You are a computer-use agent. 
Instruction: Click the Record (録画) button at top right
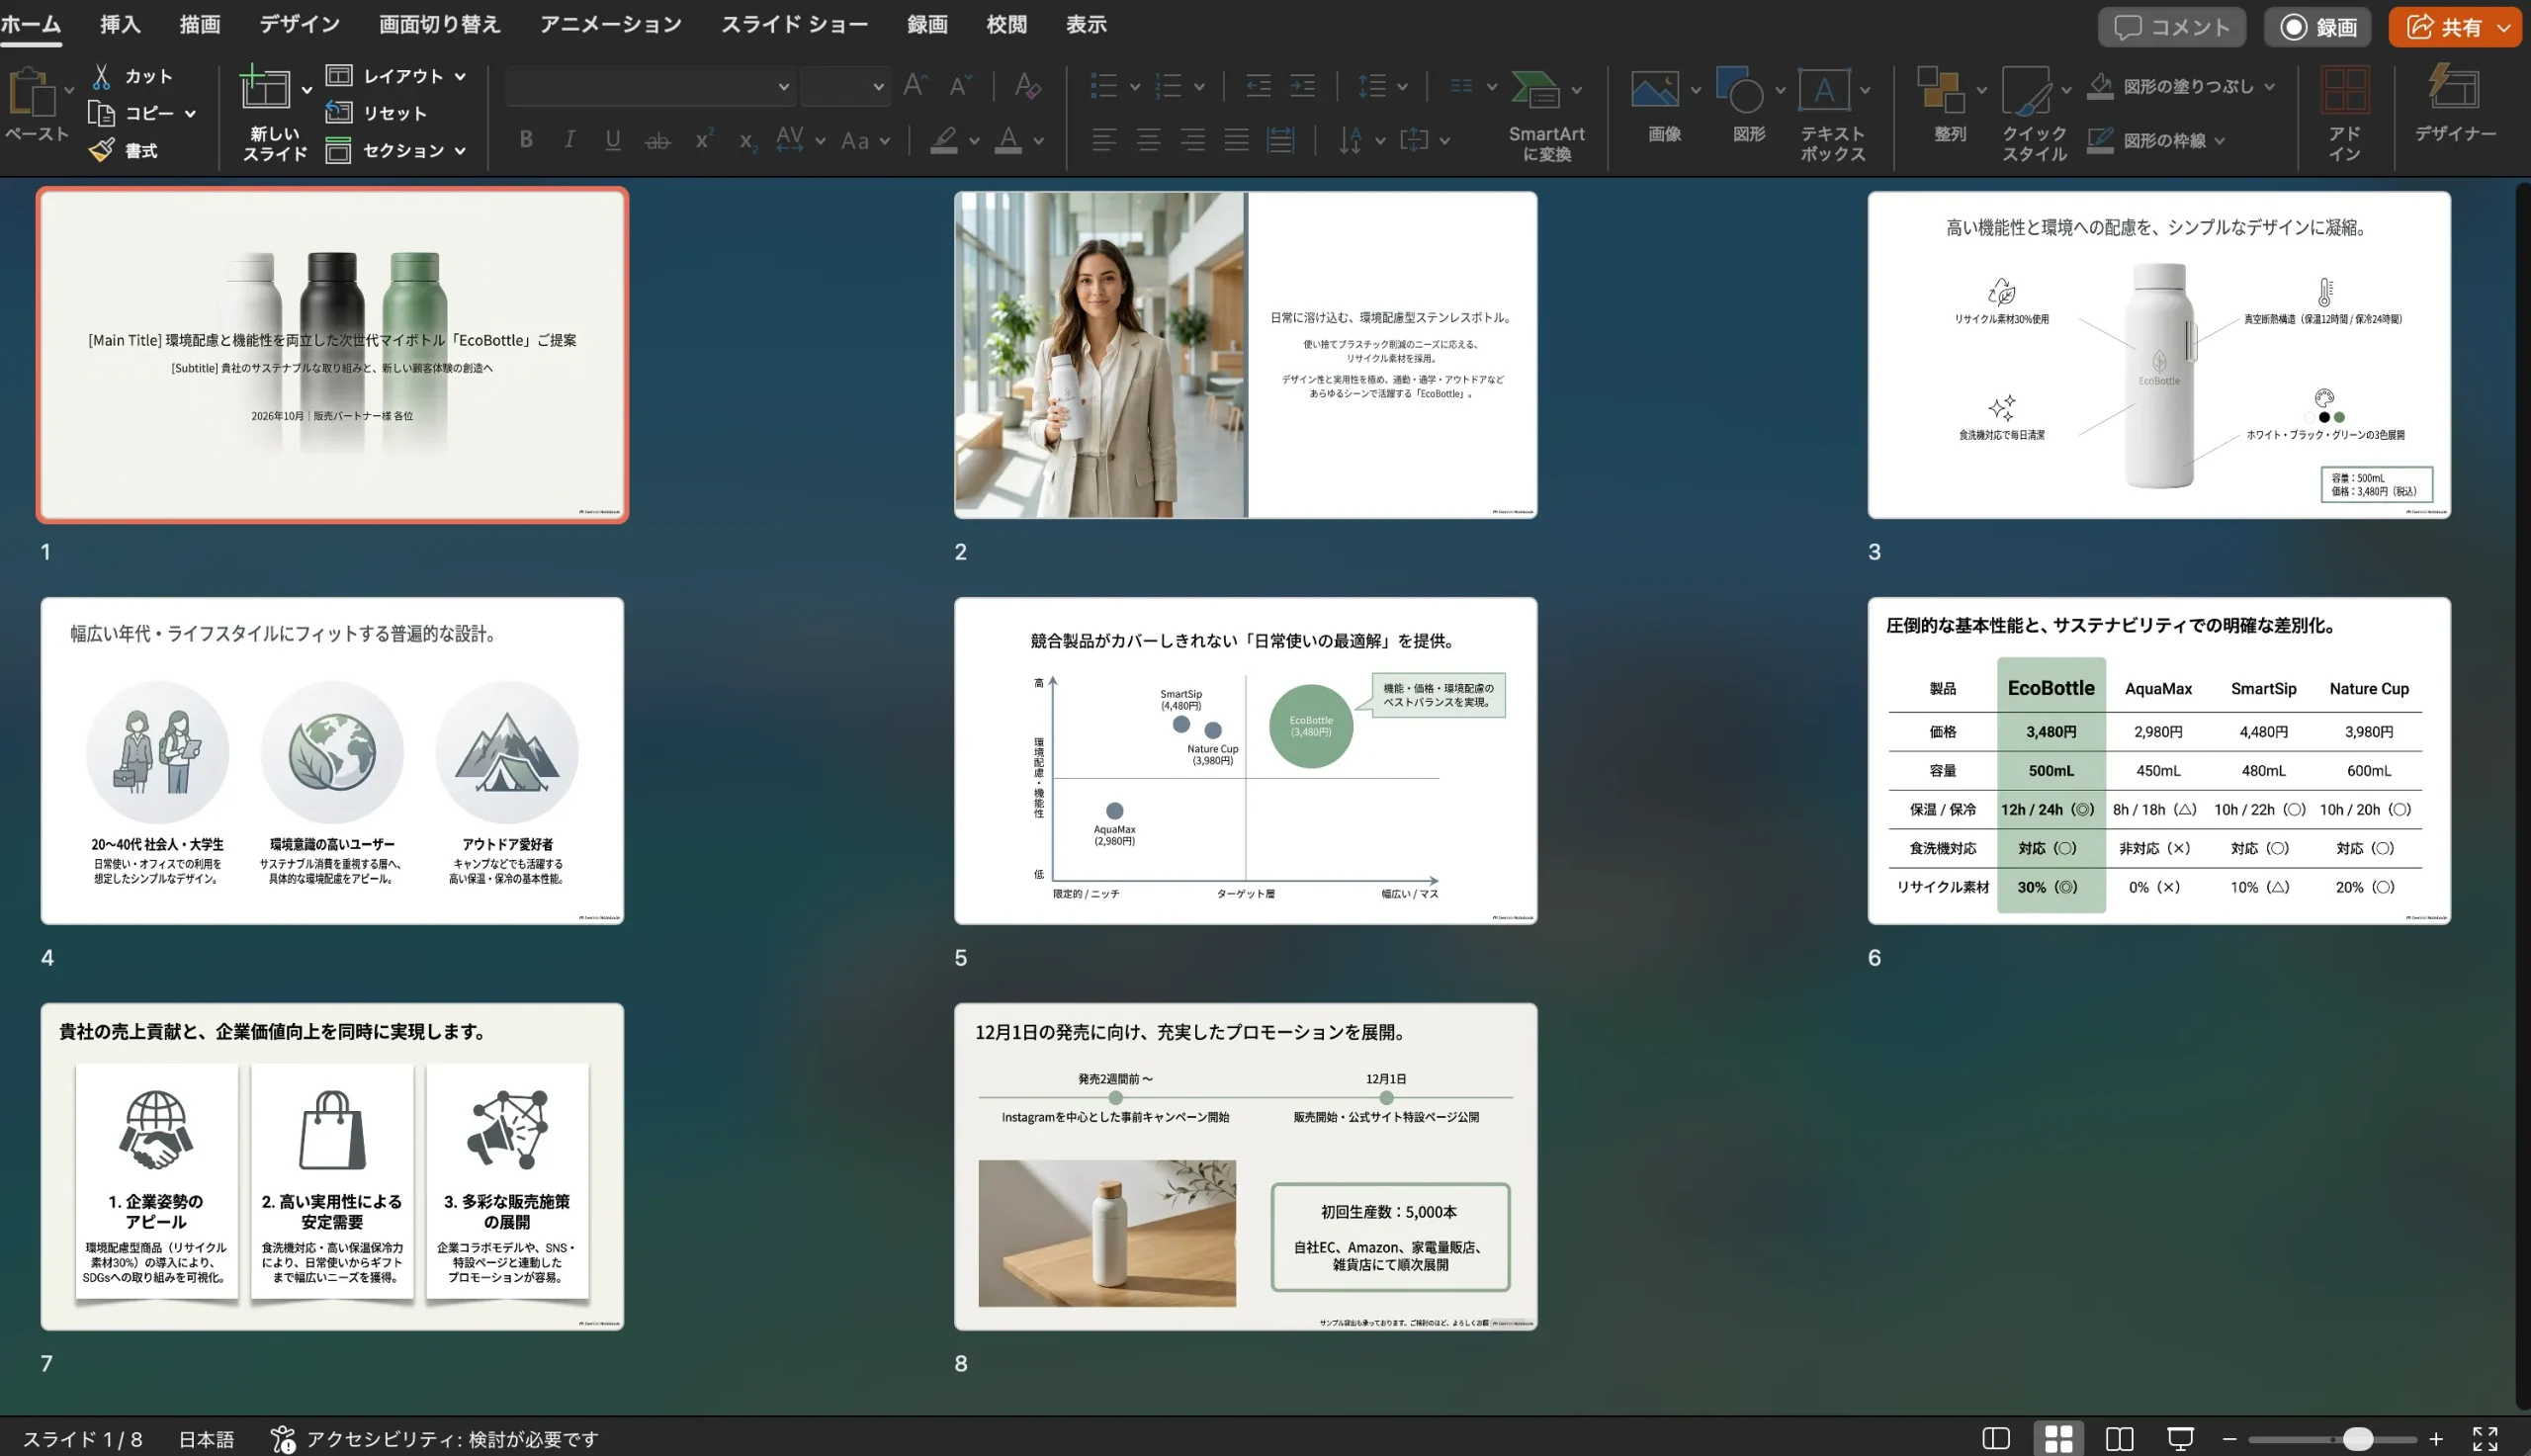pyautogui.click(x=2319, y=27)
